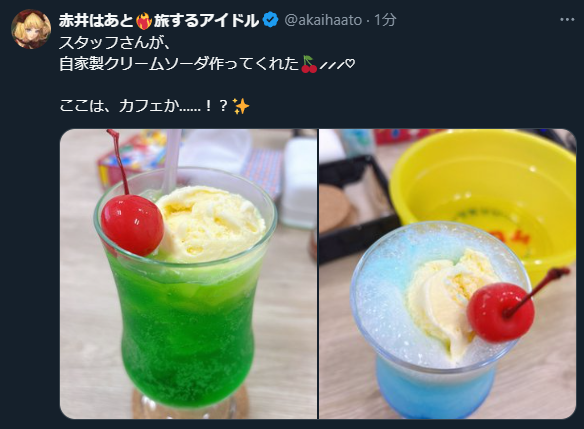Click the fire emoji in the display name
The width and height of the screenshot is (584, 429).
coord(144,21)
